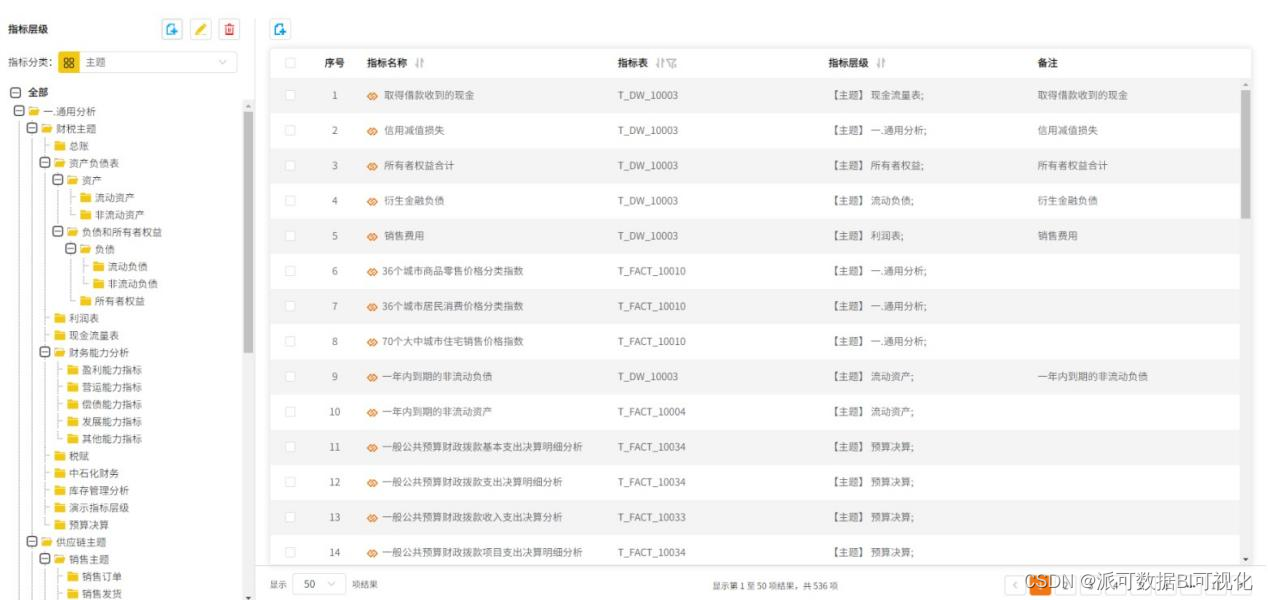Click the folder icon of 总账
This screenshot has width=1268, height=600.
[x=60, y=146]
